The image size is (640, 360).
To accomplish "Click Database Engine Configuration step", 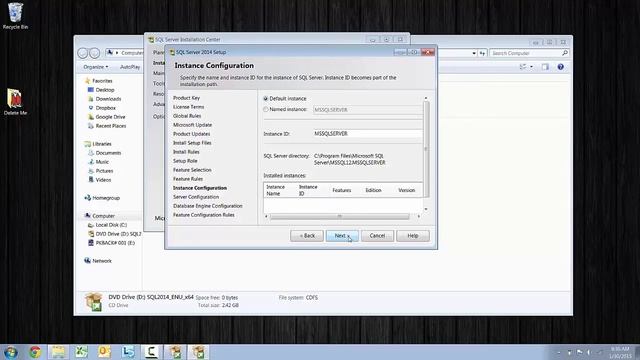I will tap(208, 206).
